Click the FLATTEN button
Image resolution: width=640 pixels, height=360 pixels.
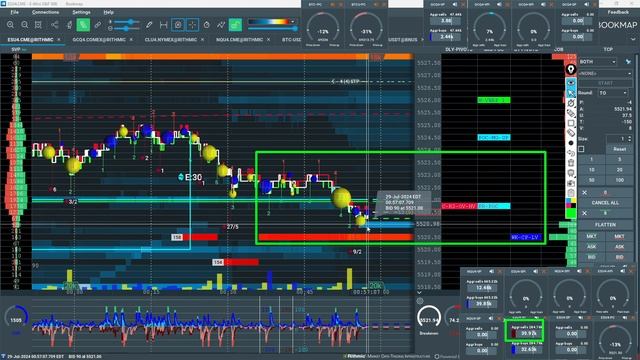605,225
